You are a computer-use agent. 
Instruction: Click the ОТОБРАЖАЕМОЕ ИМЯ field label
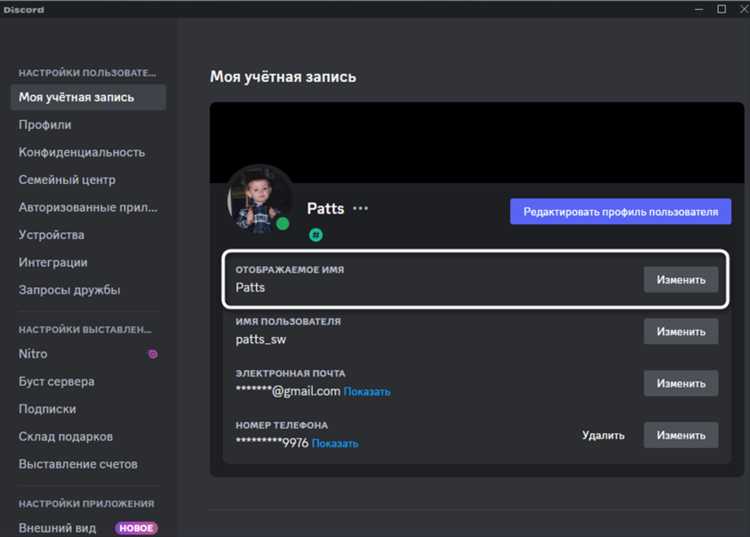click(290, 270)
